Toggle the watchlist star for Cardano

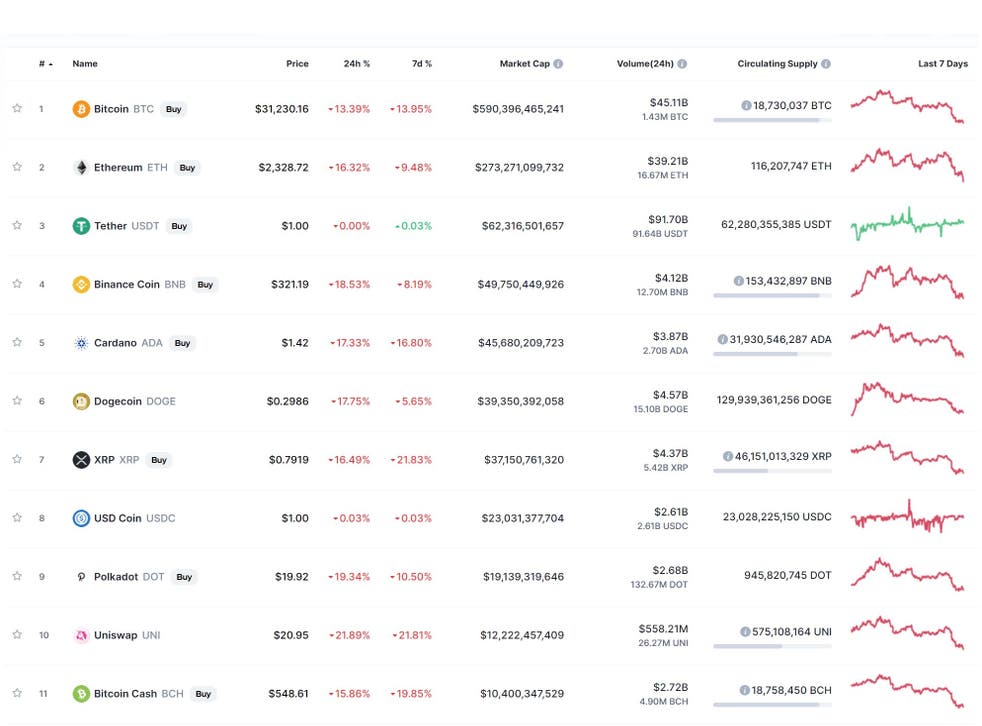[17, 342]
